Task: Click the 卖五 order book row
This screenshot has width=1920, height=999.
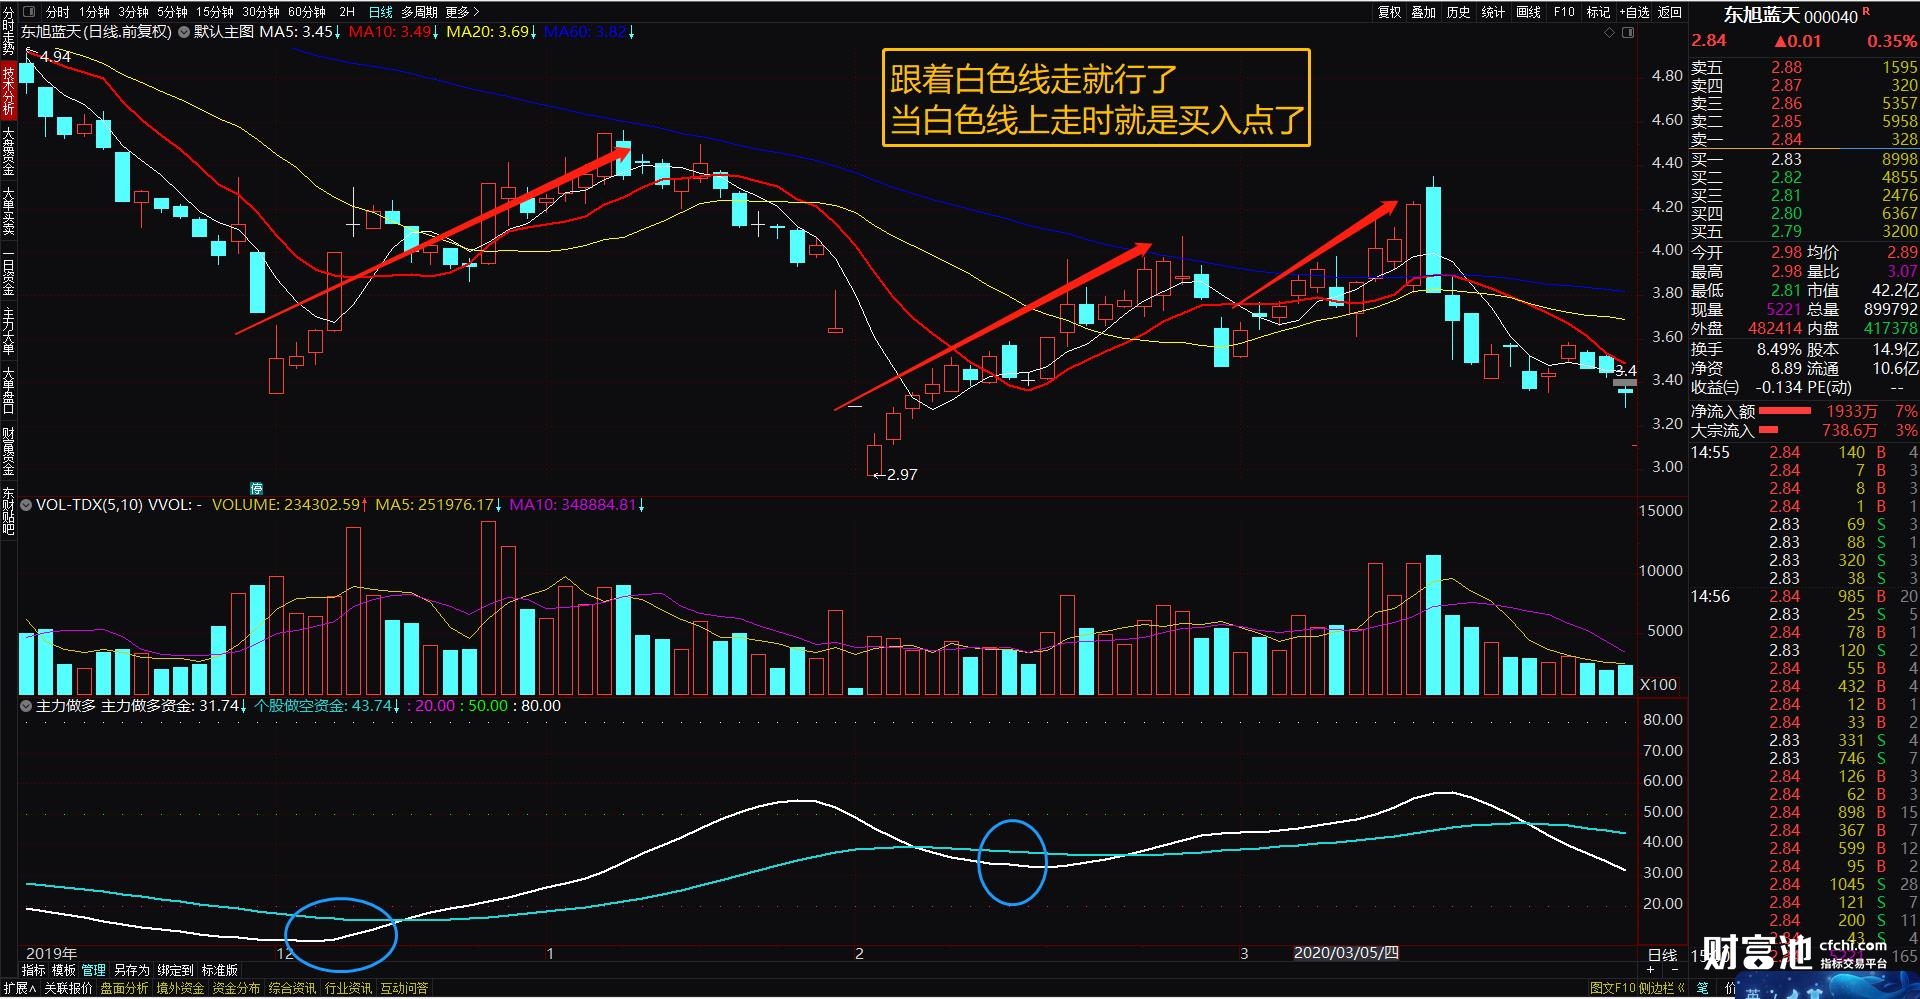Action: tap(1804, 67)
